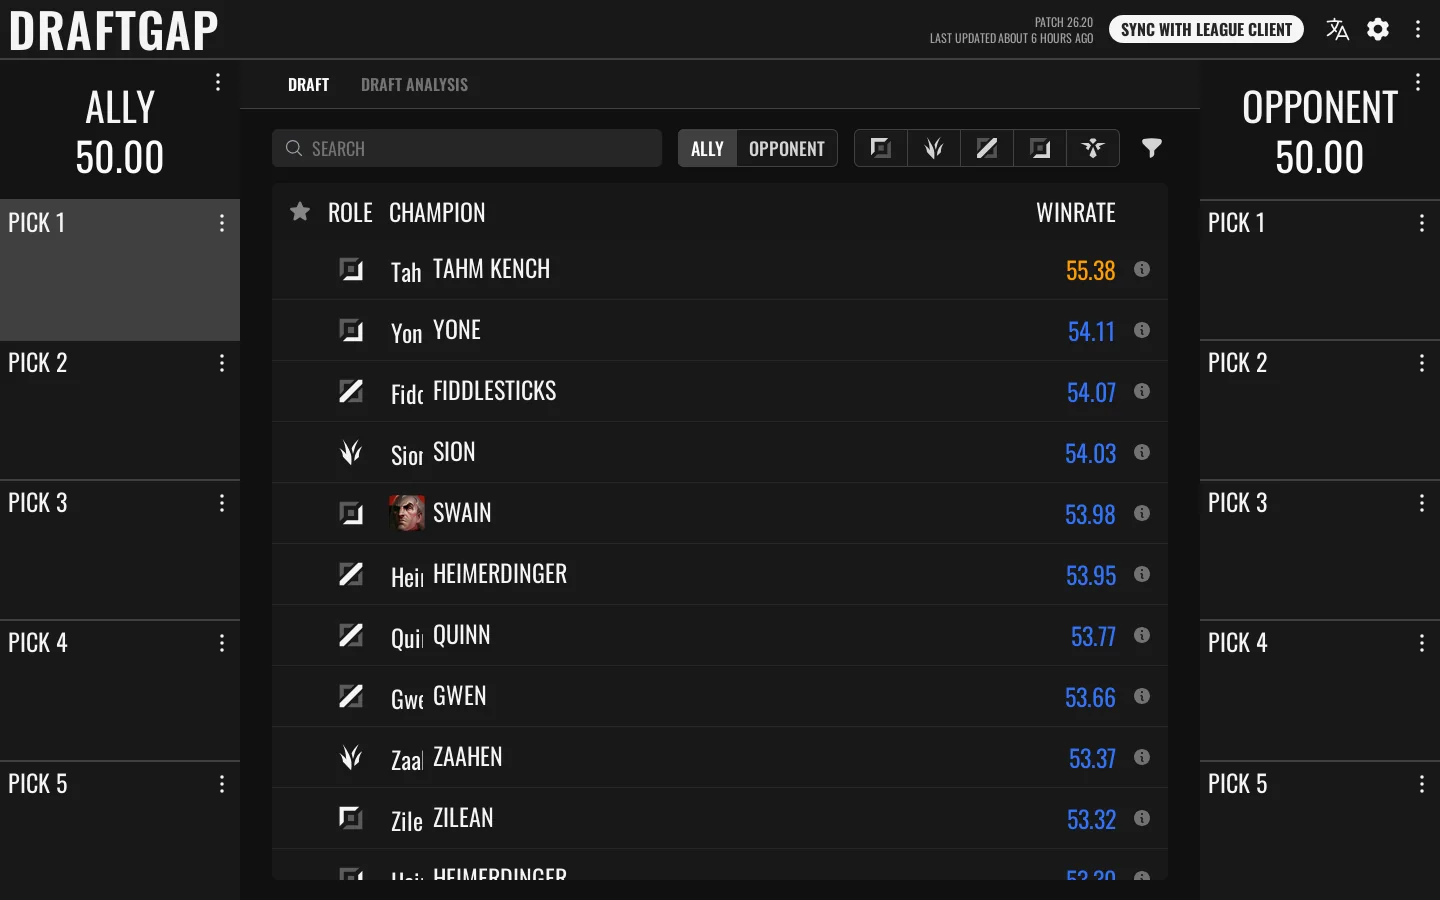Click the DraftGap logo

114,30
